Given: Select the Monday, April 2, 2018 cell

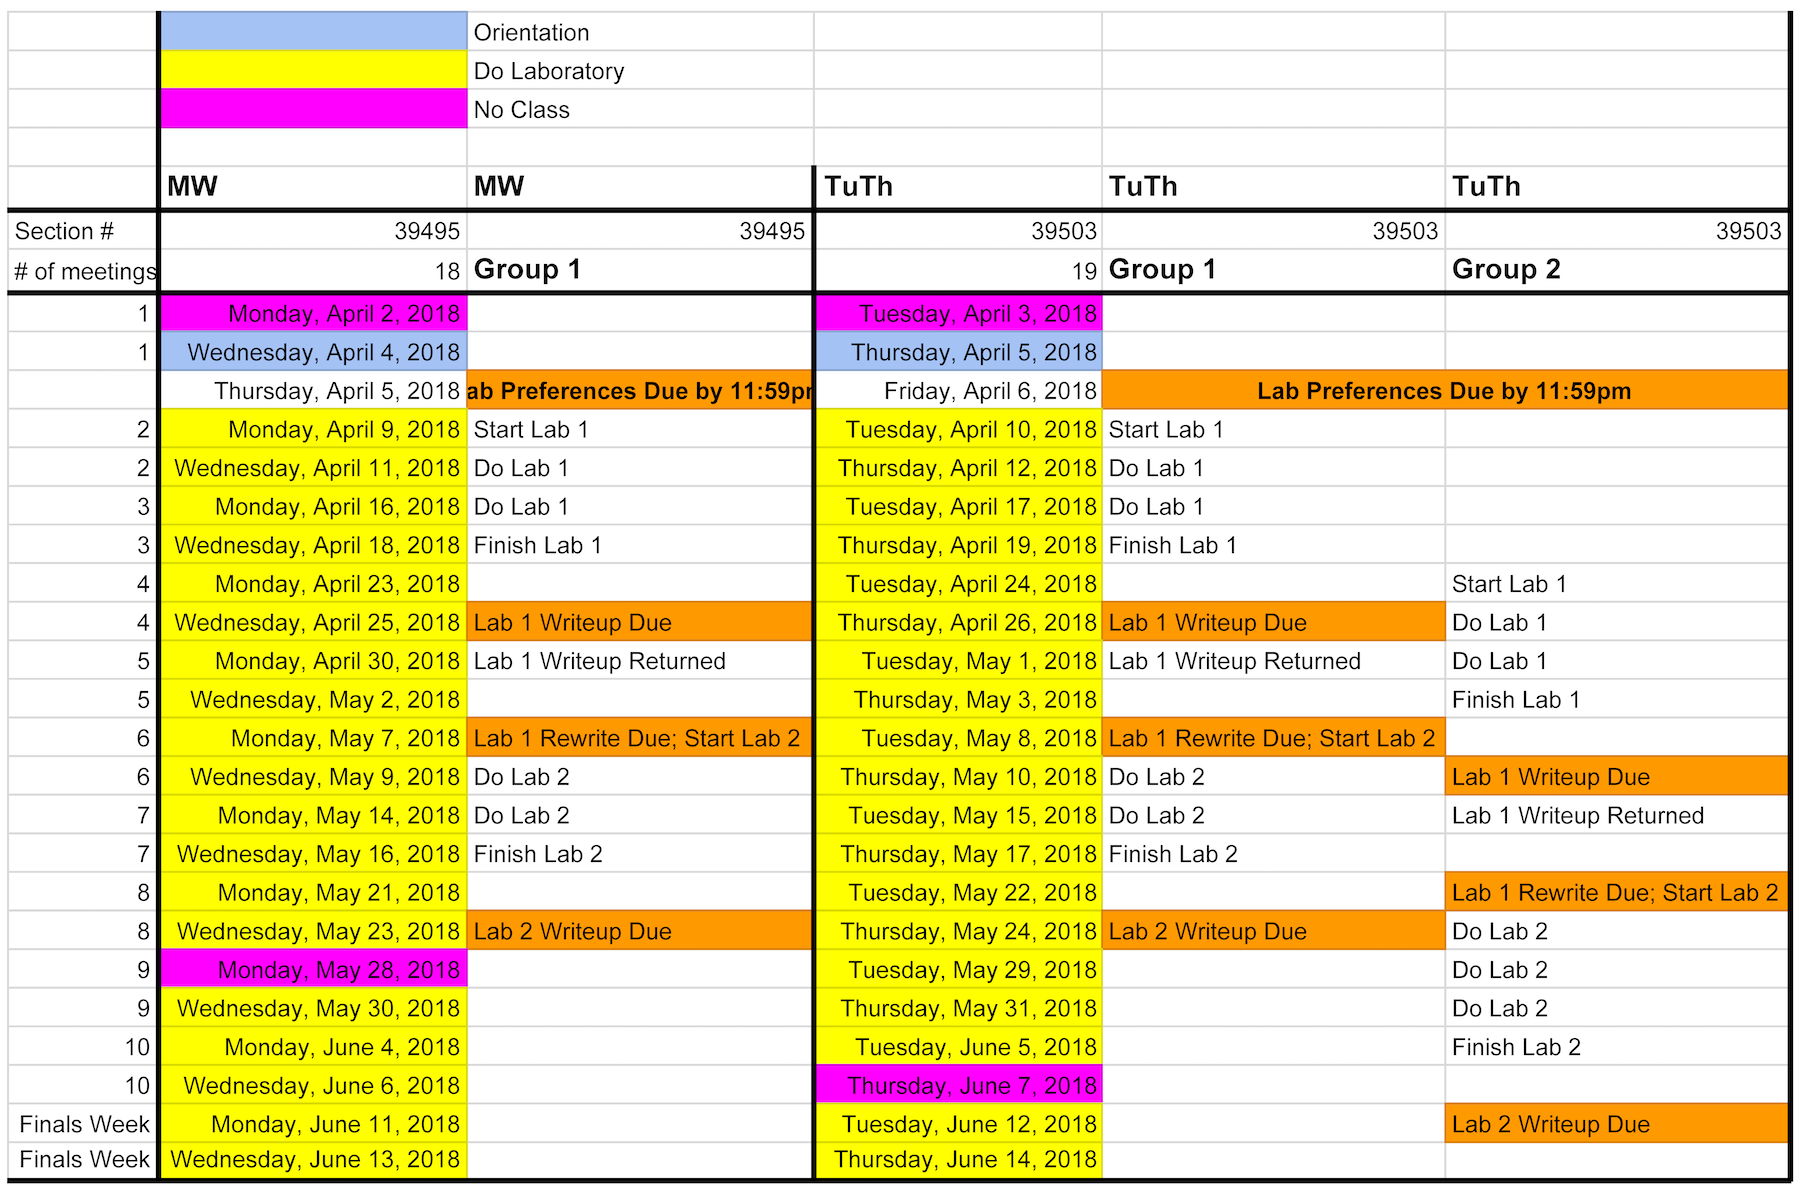Looking at the screenshot, I should (x=314, y=313).
